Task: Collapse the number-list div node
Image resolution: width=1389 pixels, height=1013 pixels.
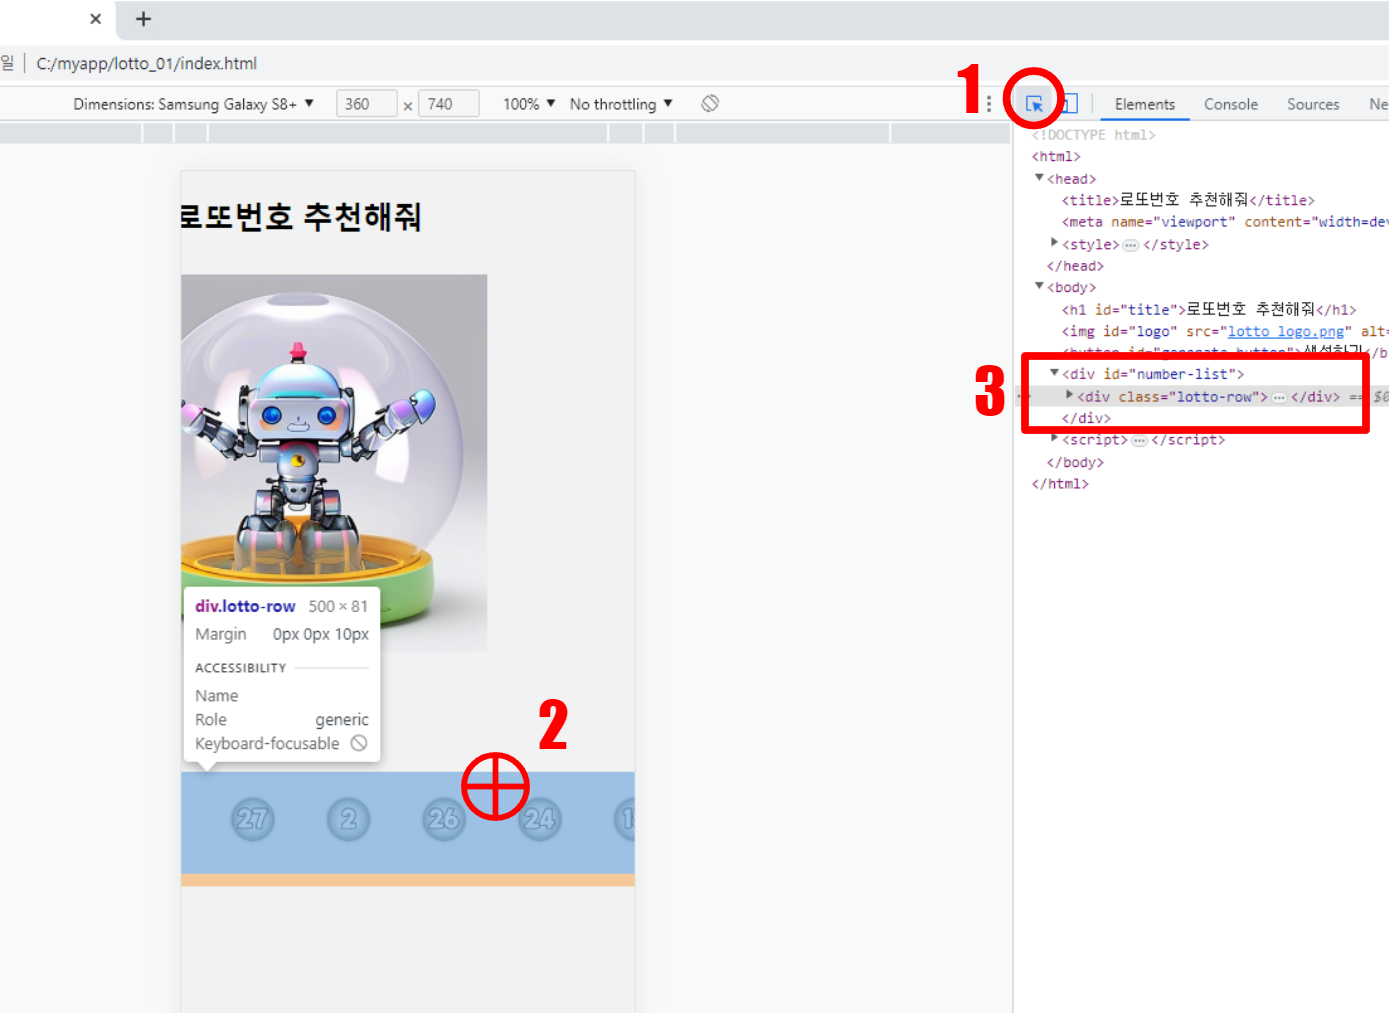Action: [x=1054, y=373]
